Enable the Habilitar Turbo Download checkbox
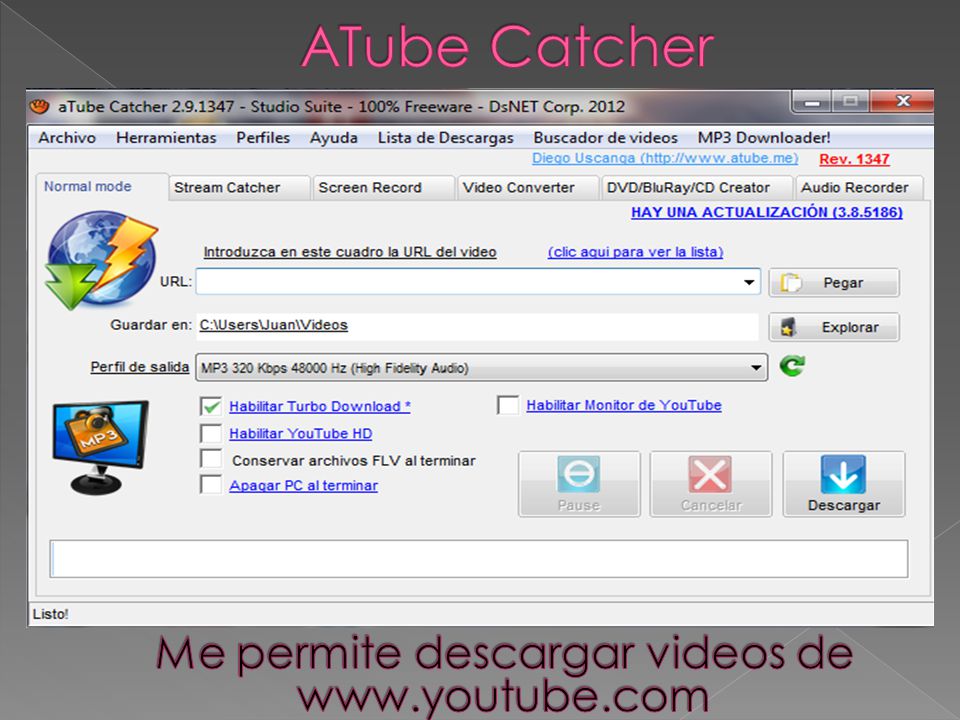Screen dimensions: 960x720 211,406
